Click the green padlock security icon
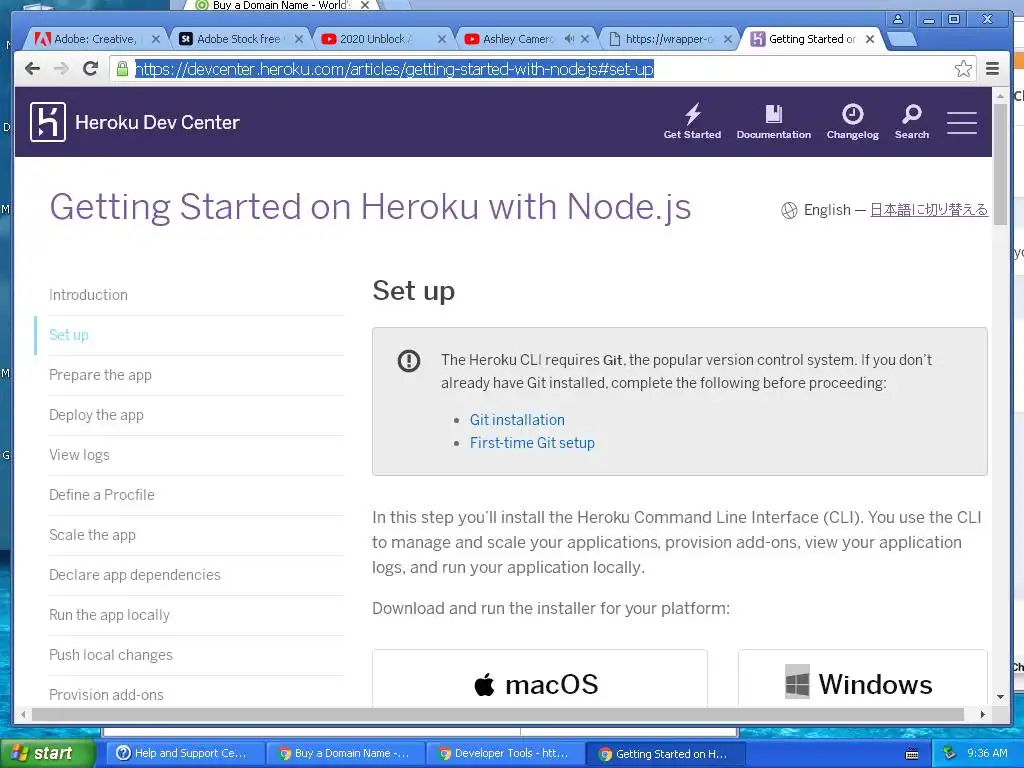The width and height of the screenshot is (1024, 768). 122,69
